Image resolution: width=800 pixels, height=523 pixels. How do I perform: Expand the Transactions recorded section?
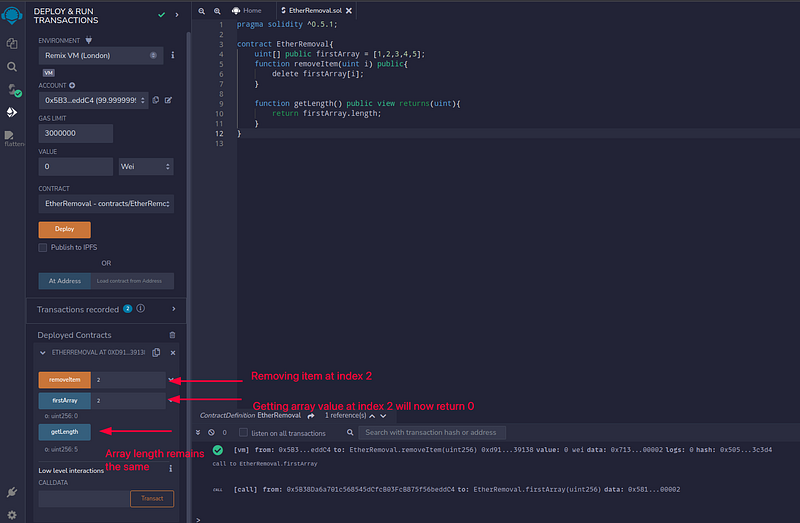[x=173, y=309]
